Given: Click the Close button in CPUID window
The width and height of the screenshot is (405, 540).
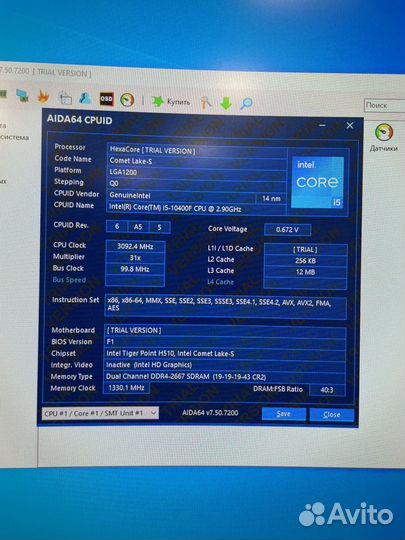Looking at the screenshot, I should (x=332, y=415).
